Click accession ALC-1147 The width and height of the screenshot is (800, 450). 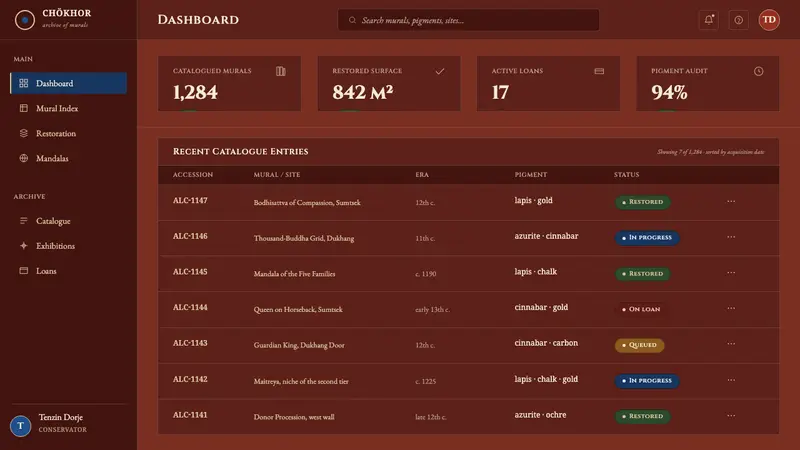[x=190, y=201]
